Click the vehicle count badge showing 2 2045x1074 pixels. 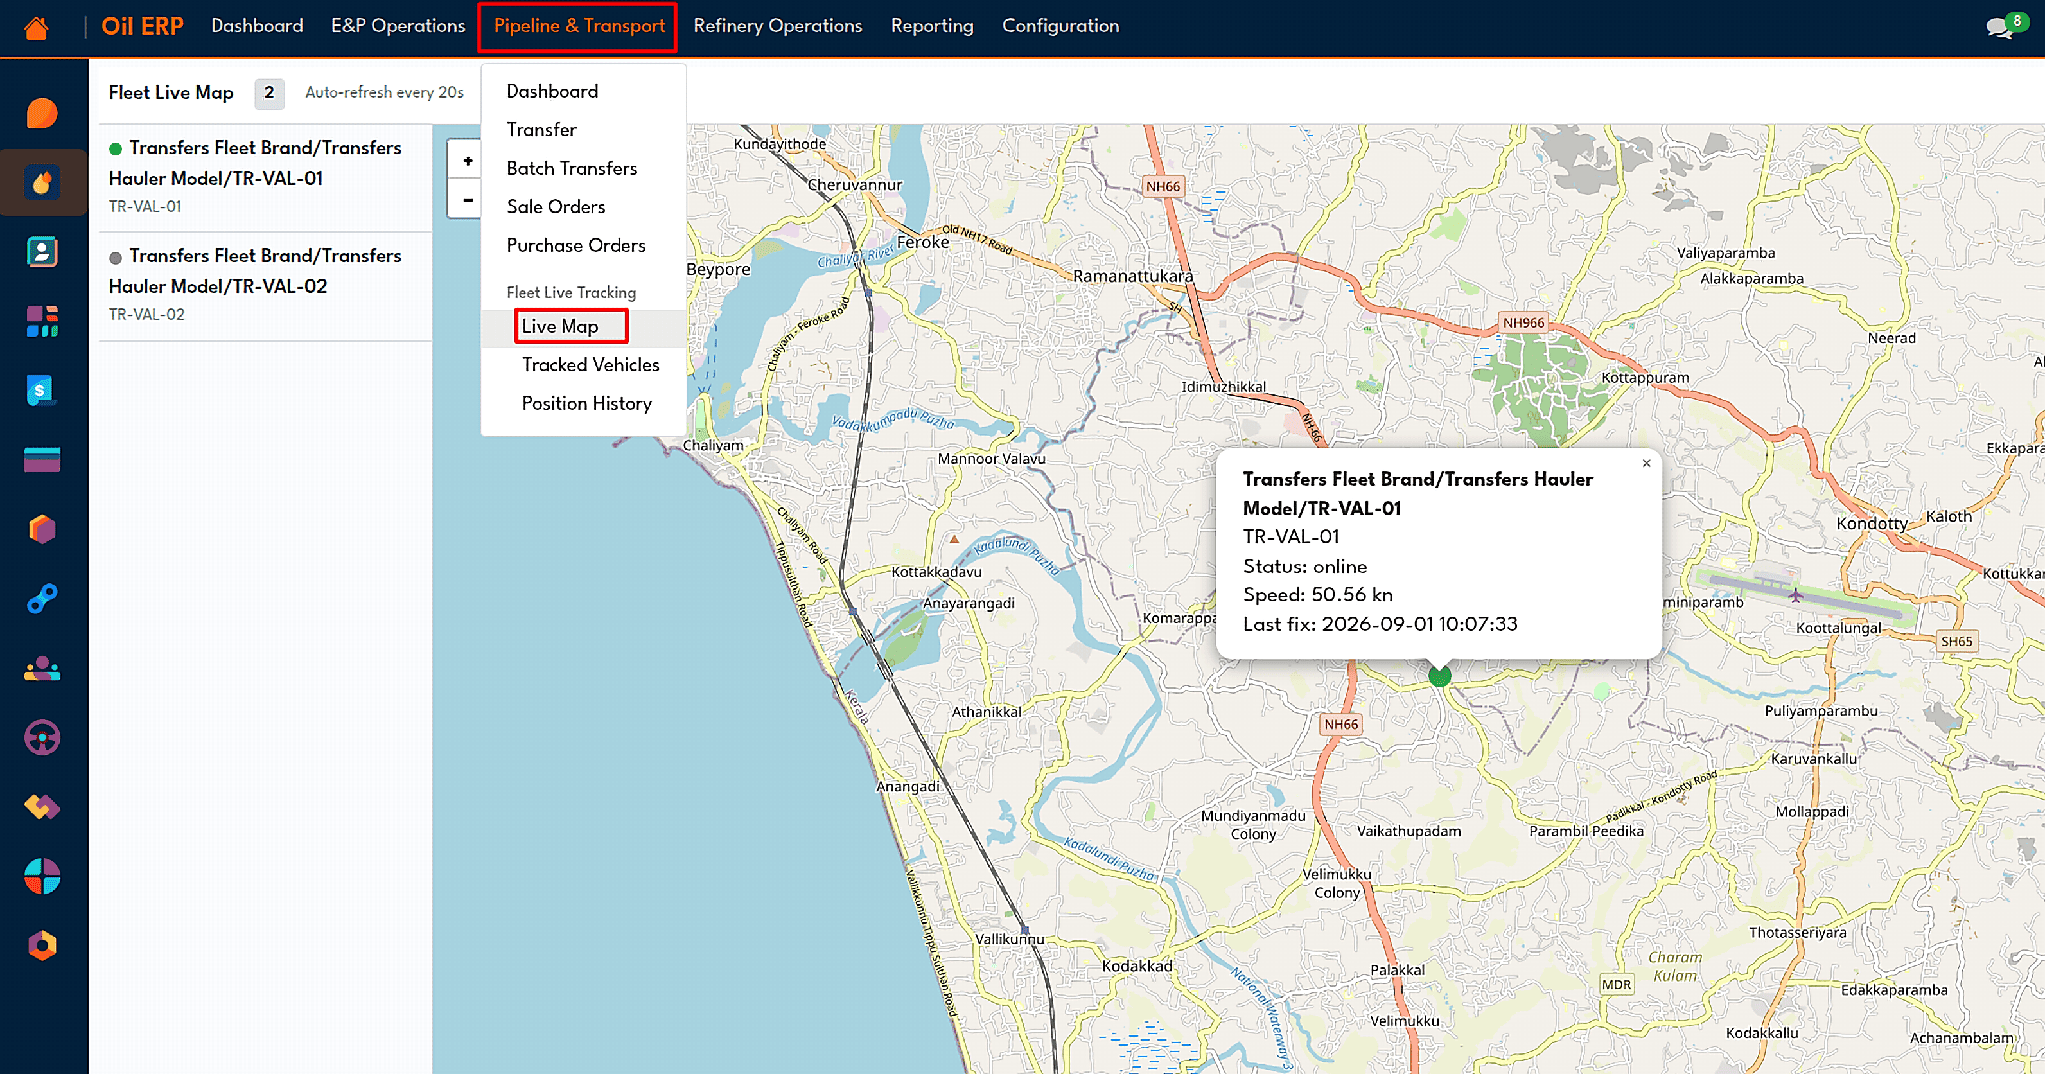[269, 93]
